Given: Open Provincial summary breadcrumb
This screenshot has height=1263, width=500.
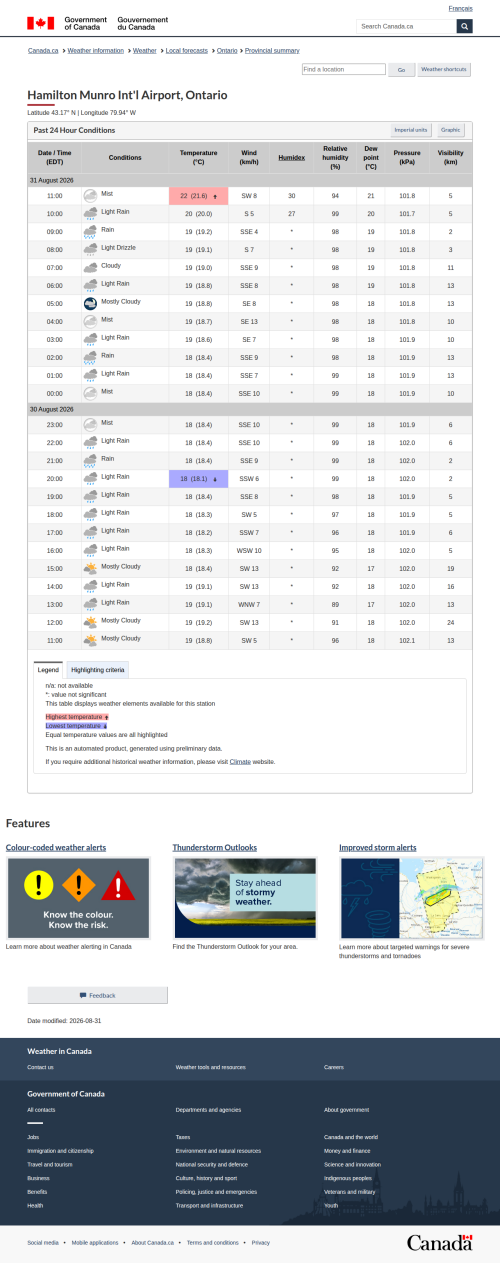Looking at the screenshot, I should point(272,50).
